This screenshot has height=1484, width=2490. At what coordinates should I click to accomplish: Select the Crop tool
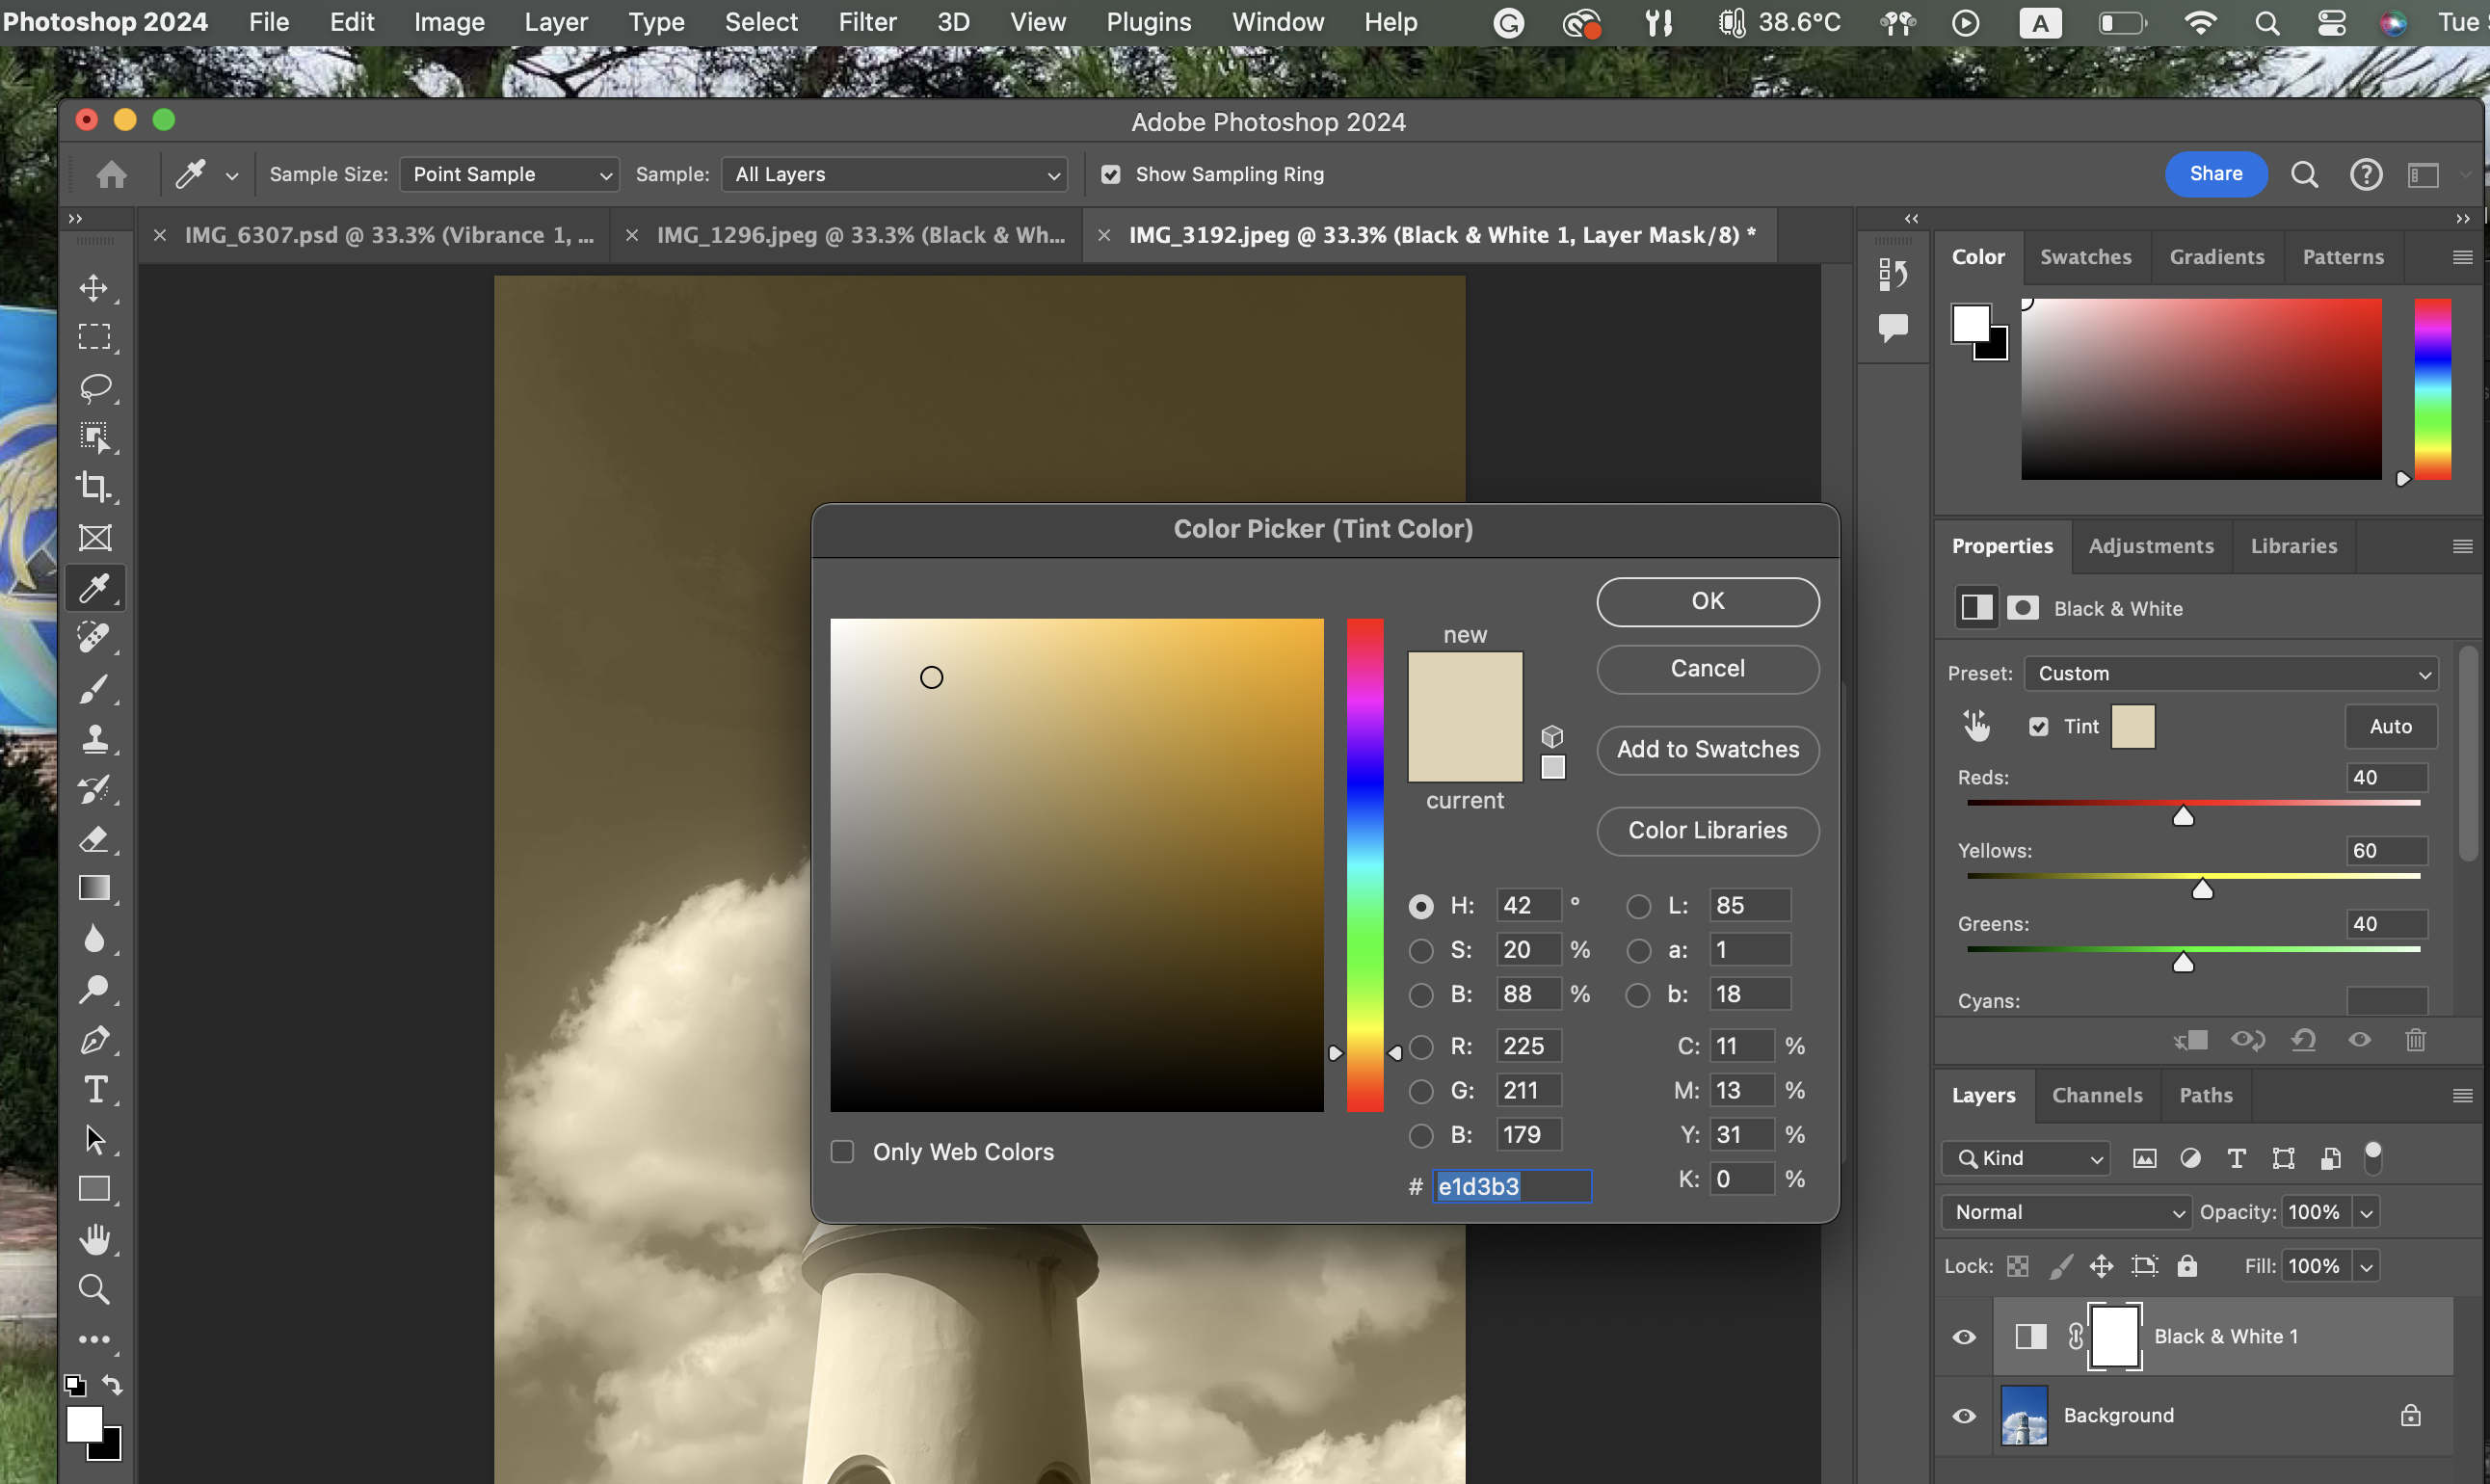(94, 487)
